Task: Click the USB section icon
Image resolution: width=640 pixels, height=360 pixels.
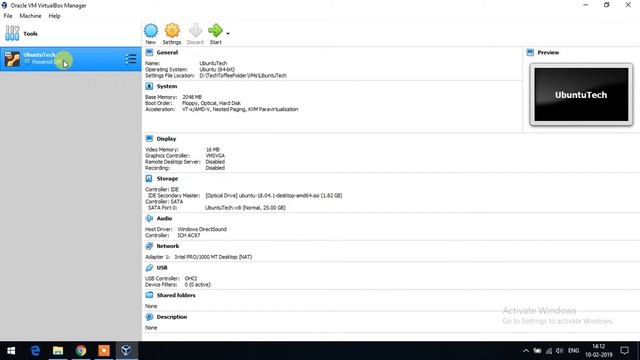Action: (x=149, y=268)
